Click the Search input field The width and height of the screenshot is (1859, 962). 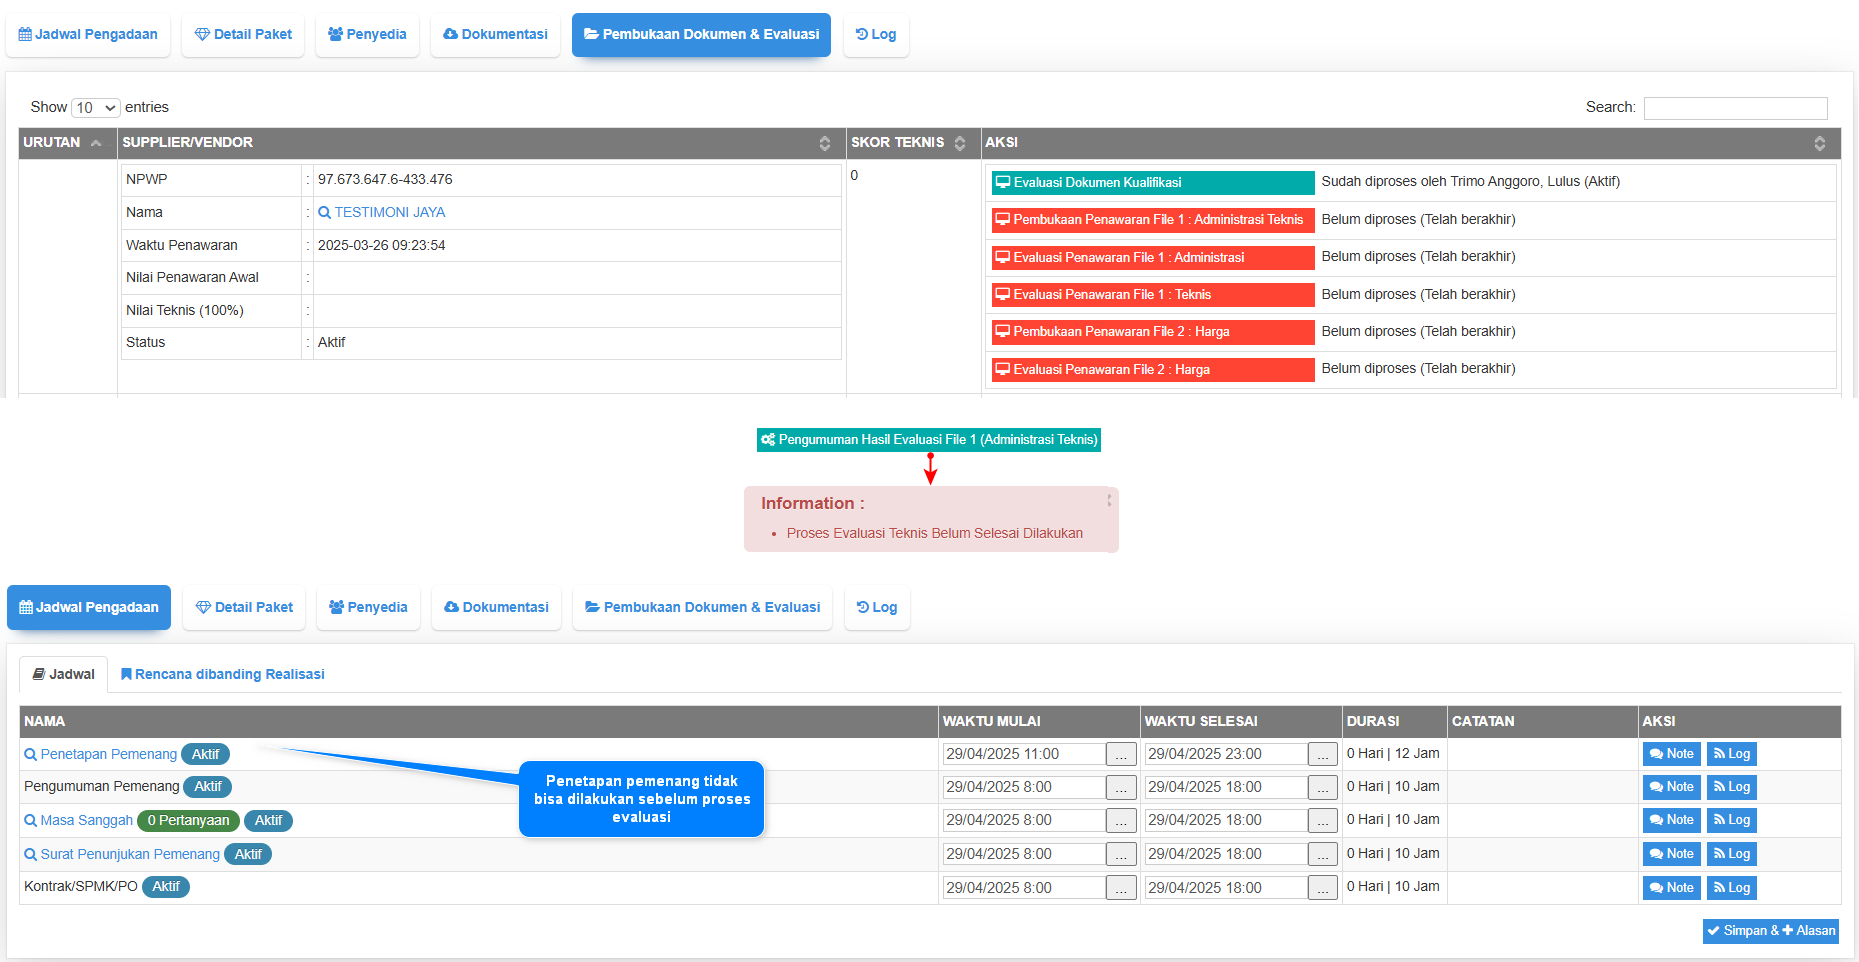1735,108
